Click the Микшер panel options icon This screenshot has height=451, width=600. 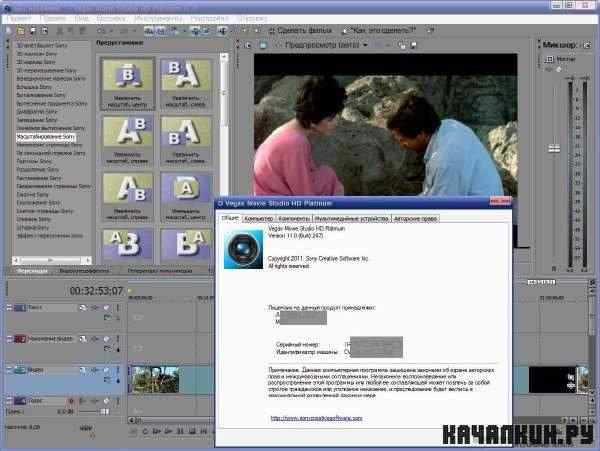587,45
